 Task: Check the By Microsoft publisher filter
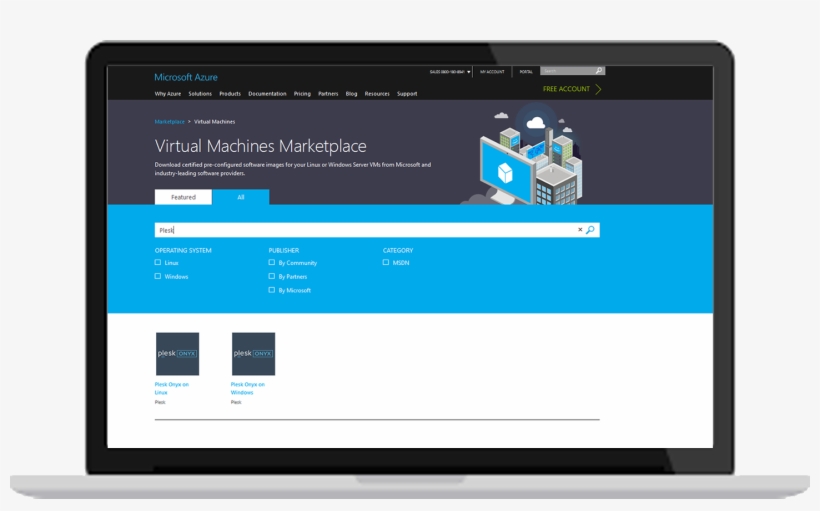272,290
